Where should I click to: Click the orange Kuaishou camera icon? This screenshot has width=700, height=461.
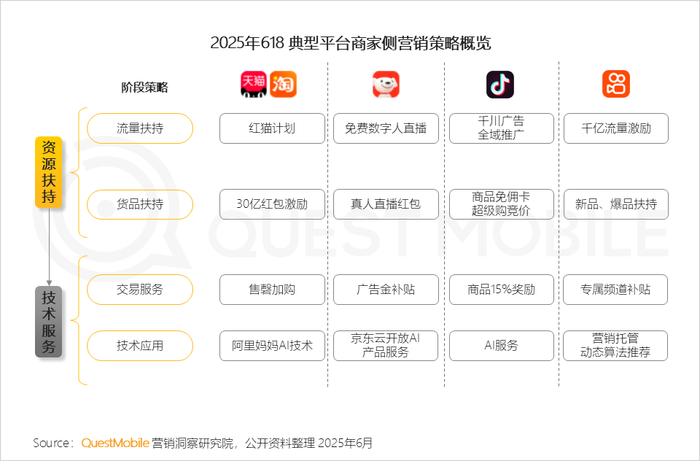click(616, 84)
